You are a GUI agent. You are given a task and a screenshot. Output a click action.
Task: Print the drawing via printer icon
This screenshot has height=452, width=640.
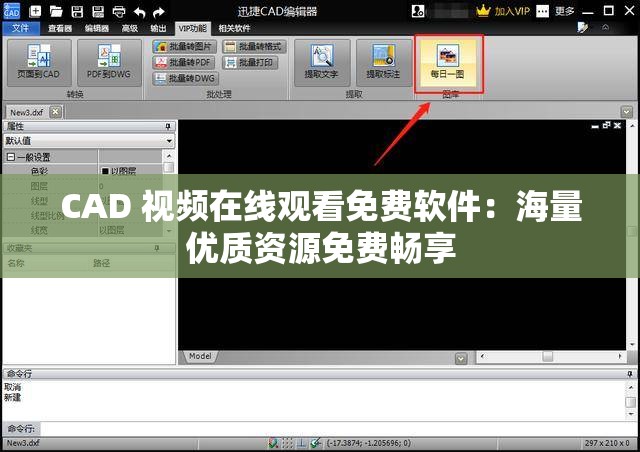pos(119,11)
